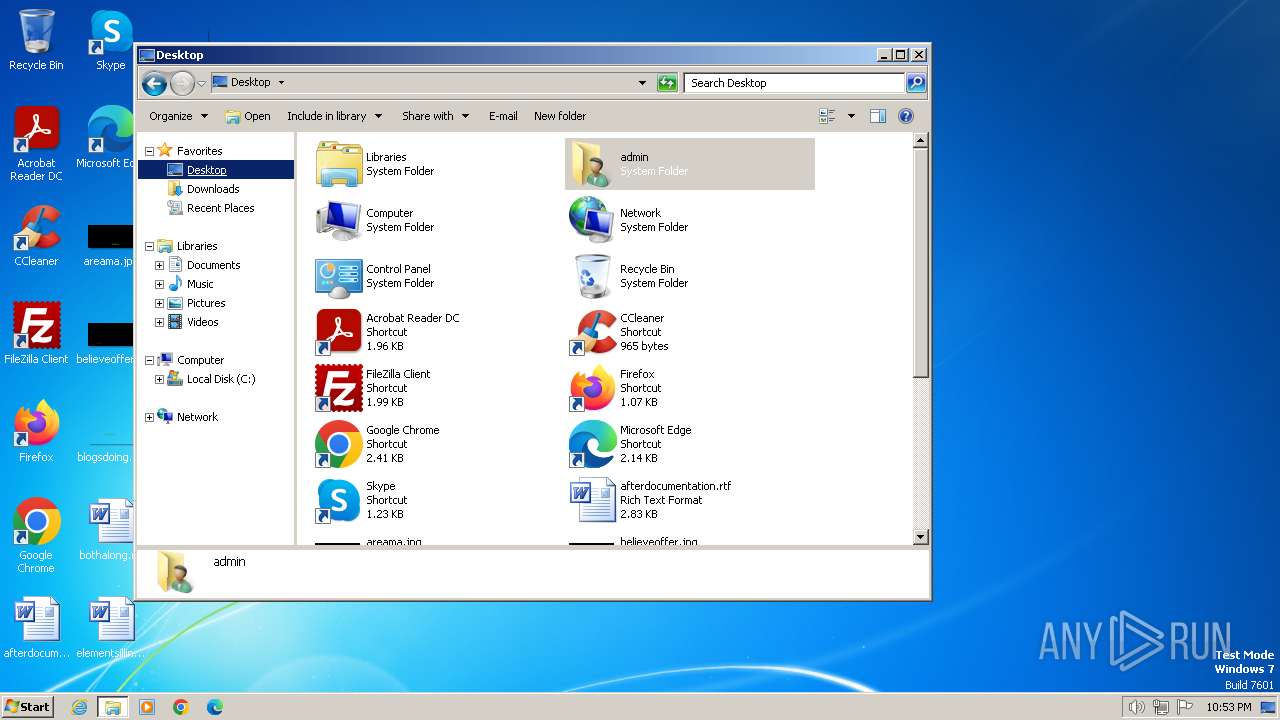The image size is (1280, 720).
Task: Open Chrome from the taskbar
Action: pos(181,707)
